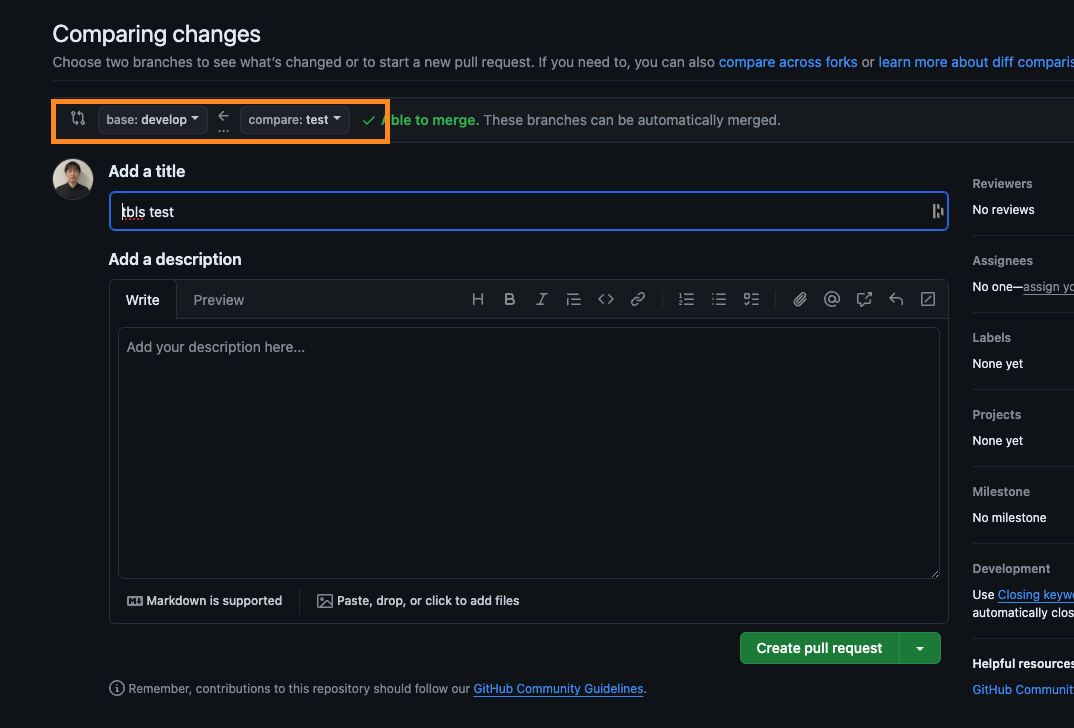Viewport: 1074px width, 728px height.
Task: Click the description text area
Action: pos(528,453)
